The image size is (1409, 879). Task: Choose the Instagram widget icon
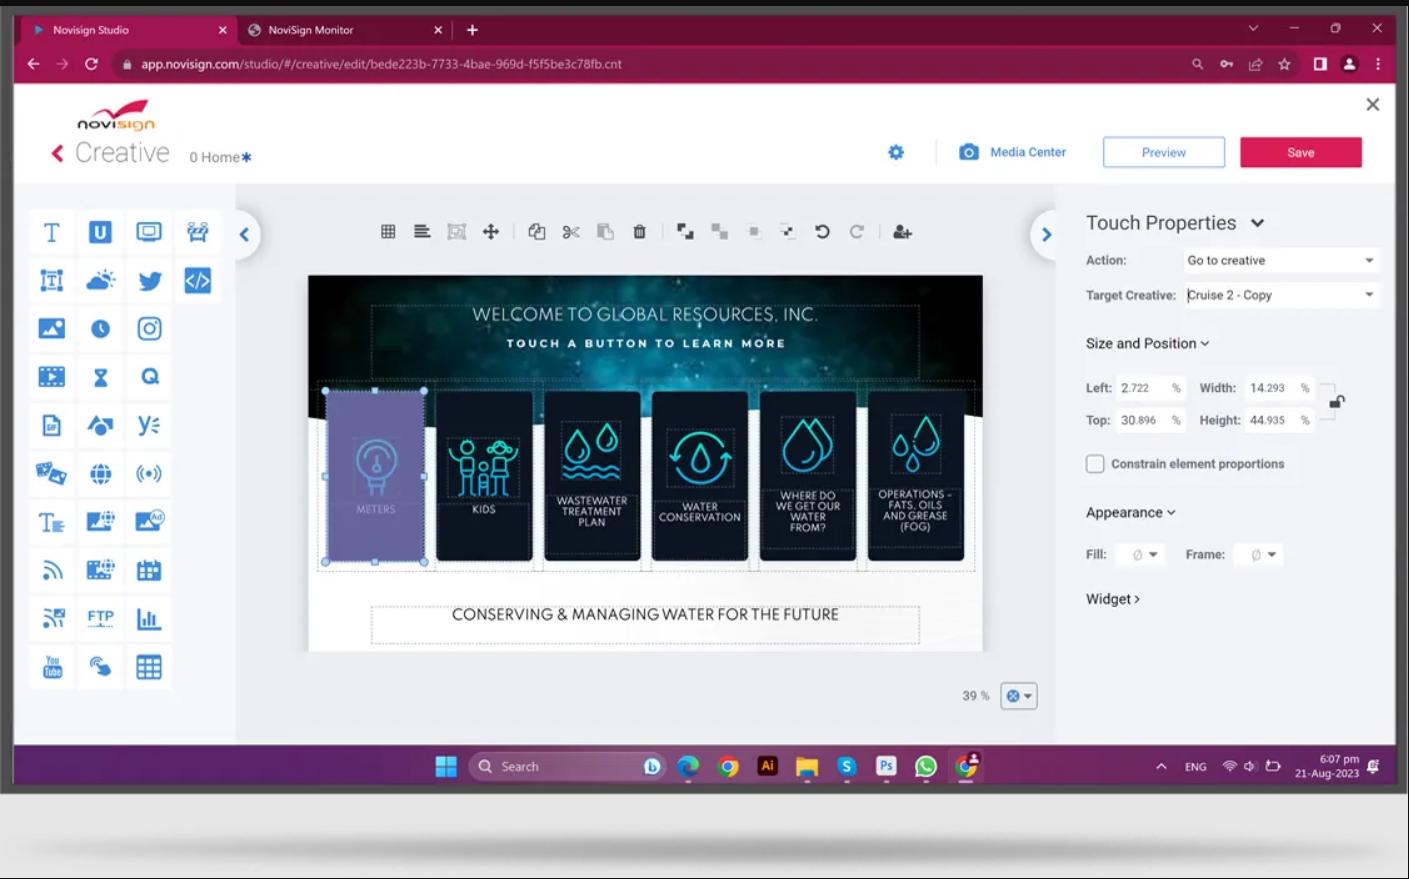click(x=149, y=329)
